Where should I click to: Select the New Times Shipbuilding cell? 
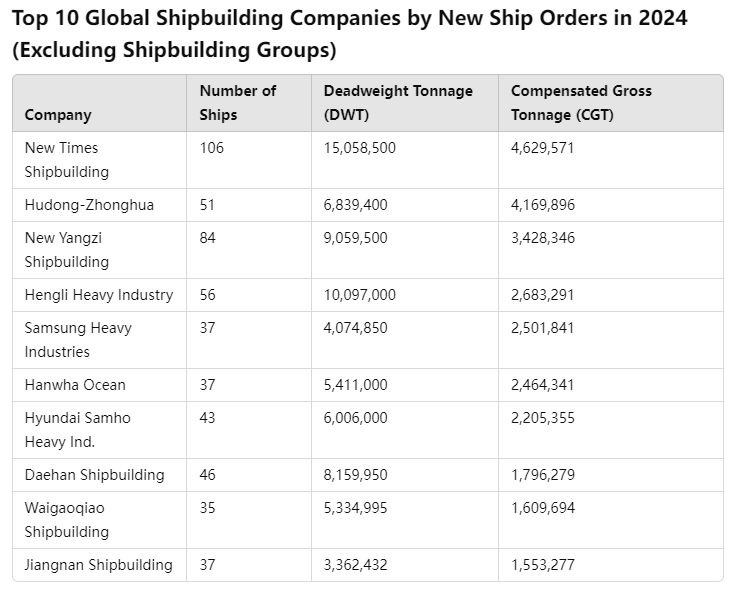pos(66,160)
